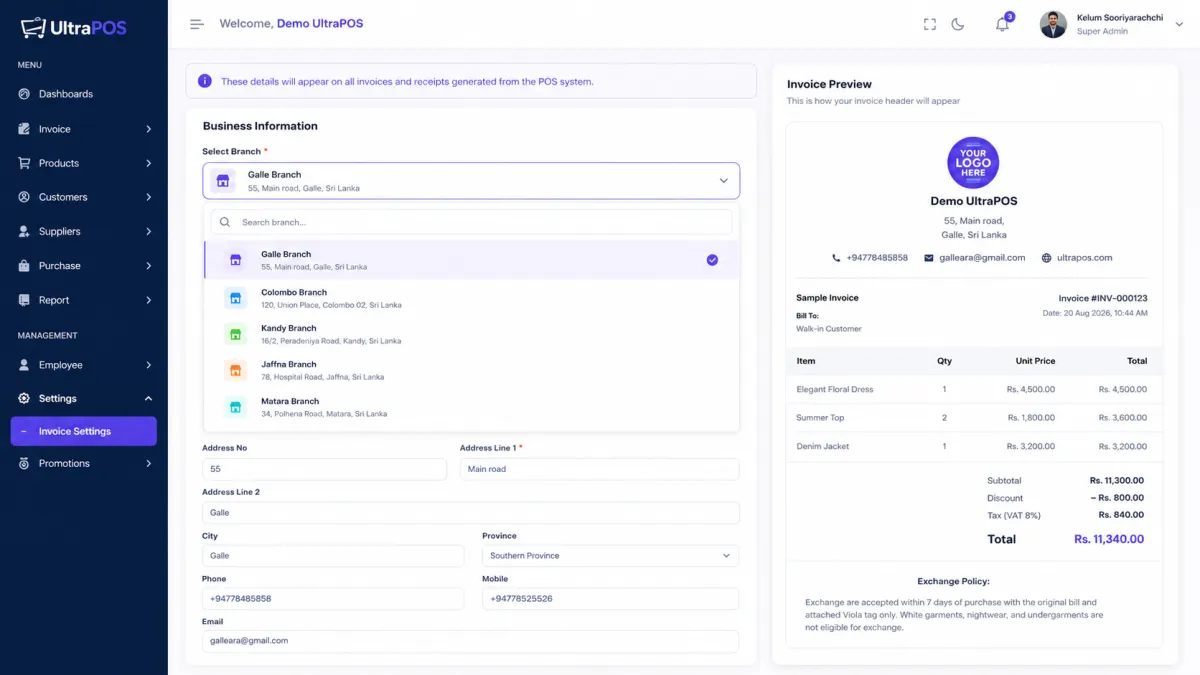Screen dimensions: 1200x675
Task: Click the orange Jaffna Branch store icon
Action: [235, 370]
